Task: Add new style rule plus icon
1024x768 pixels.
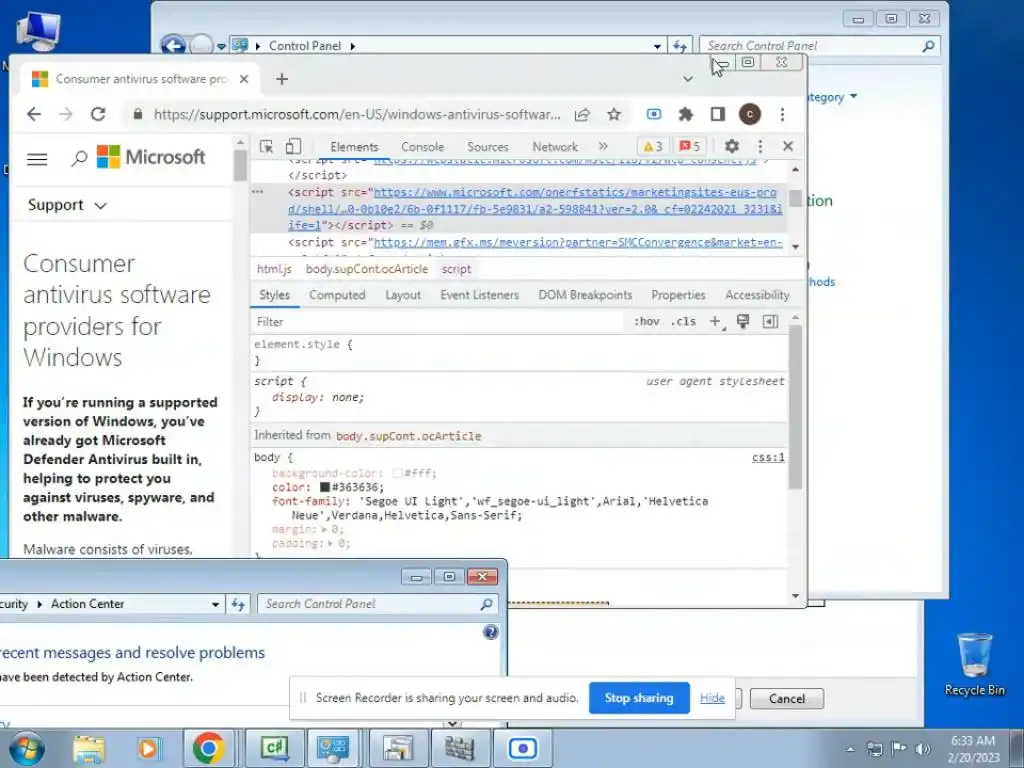Action: point(716,322)
